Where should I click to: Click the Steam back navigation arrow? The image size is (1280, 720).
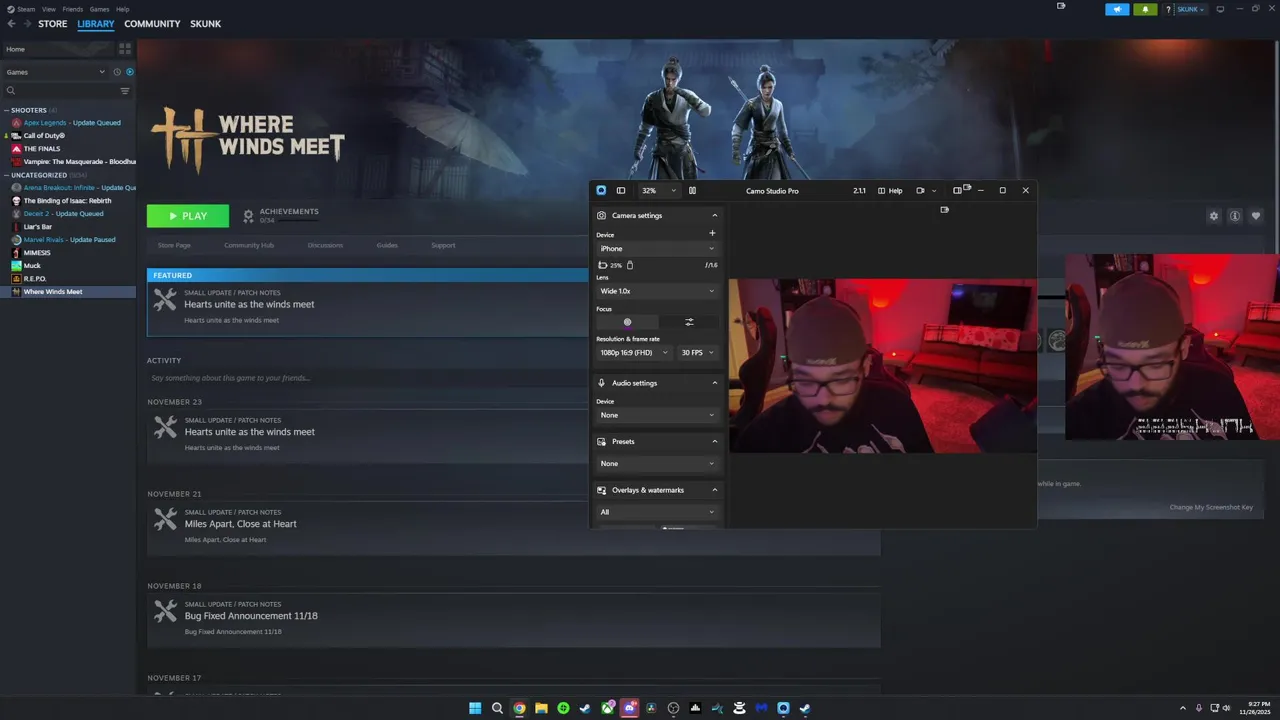tap(12, 24)
